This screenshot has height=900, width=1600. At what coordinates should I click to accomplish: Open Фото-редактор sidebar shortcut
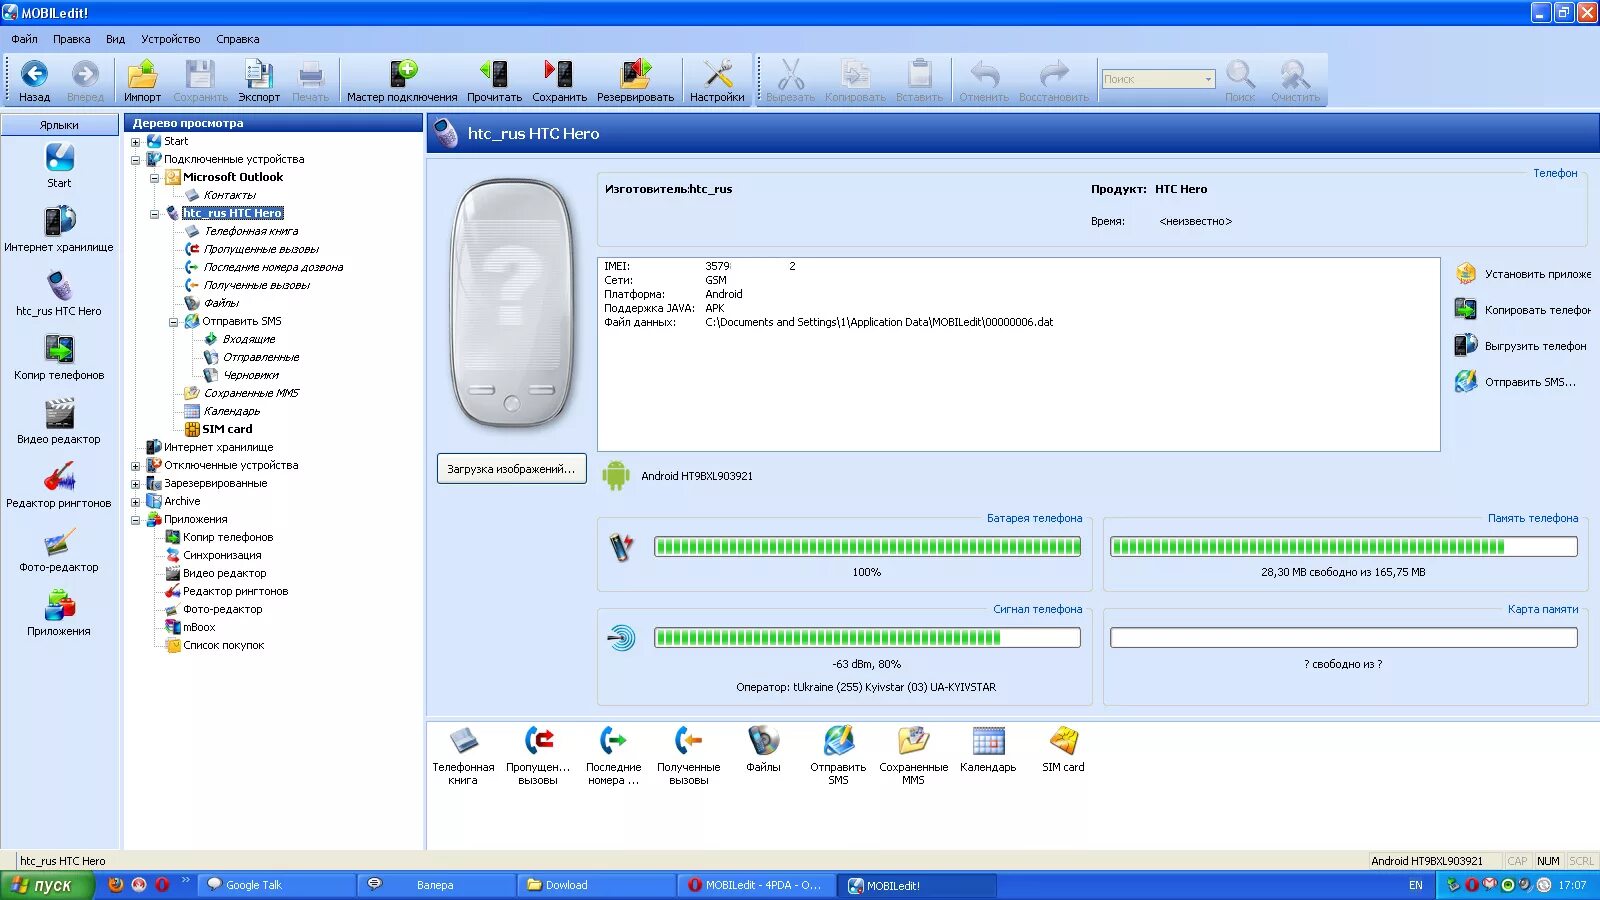click(x=59, y=549)
